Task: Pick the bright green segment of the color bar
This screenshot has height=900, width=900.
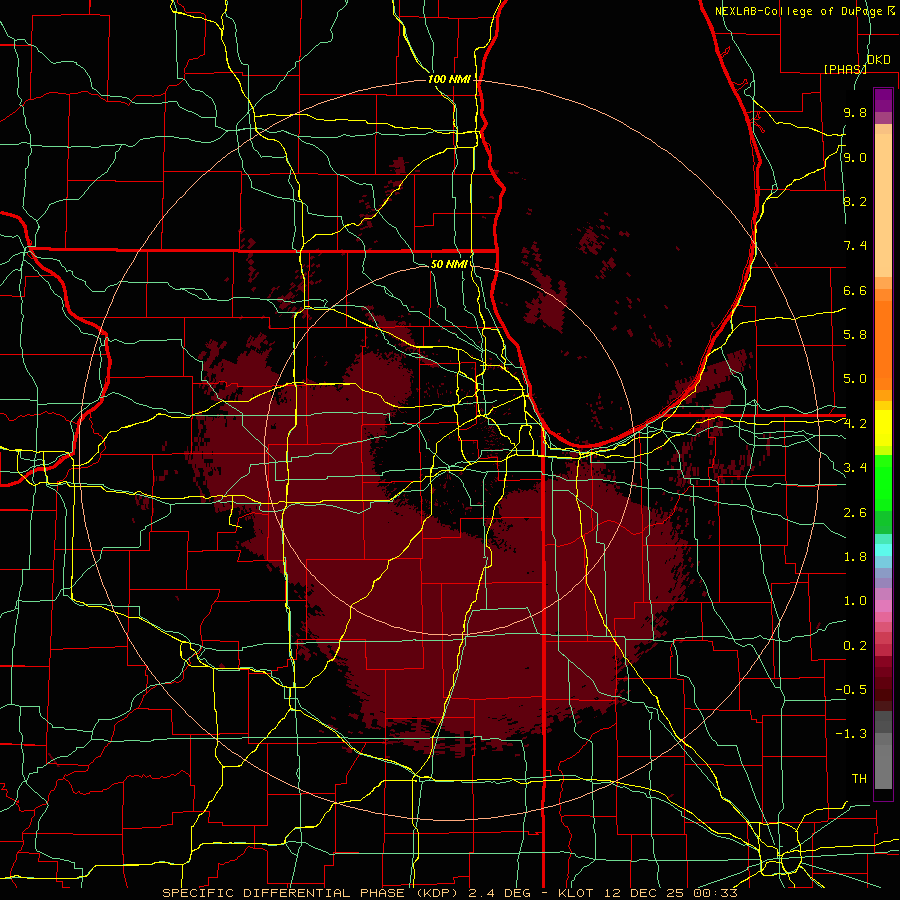Action: [883, 484]
